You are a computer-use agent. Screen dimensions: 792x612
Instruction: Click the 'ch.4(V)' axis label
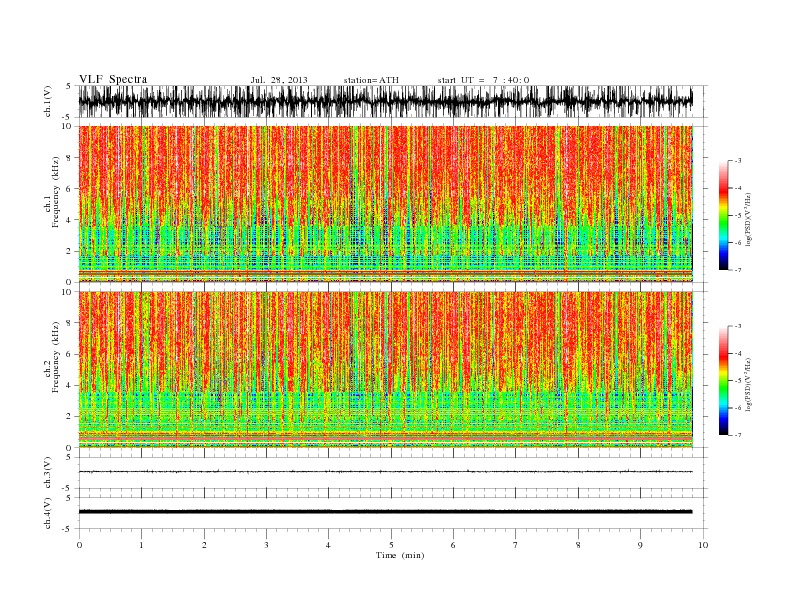pos(48,513)
